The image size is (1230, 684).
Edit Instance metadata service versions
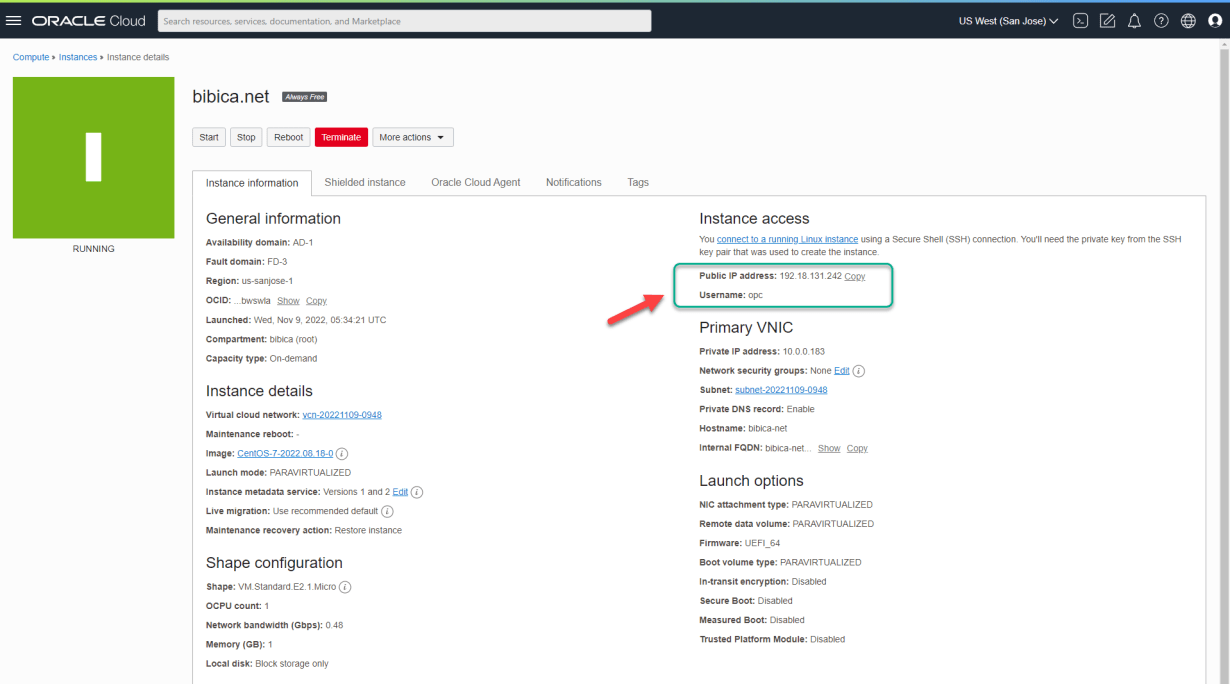[400, 492]
